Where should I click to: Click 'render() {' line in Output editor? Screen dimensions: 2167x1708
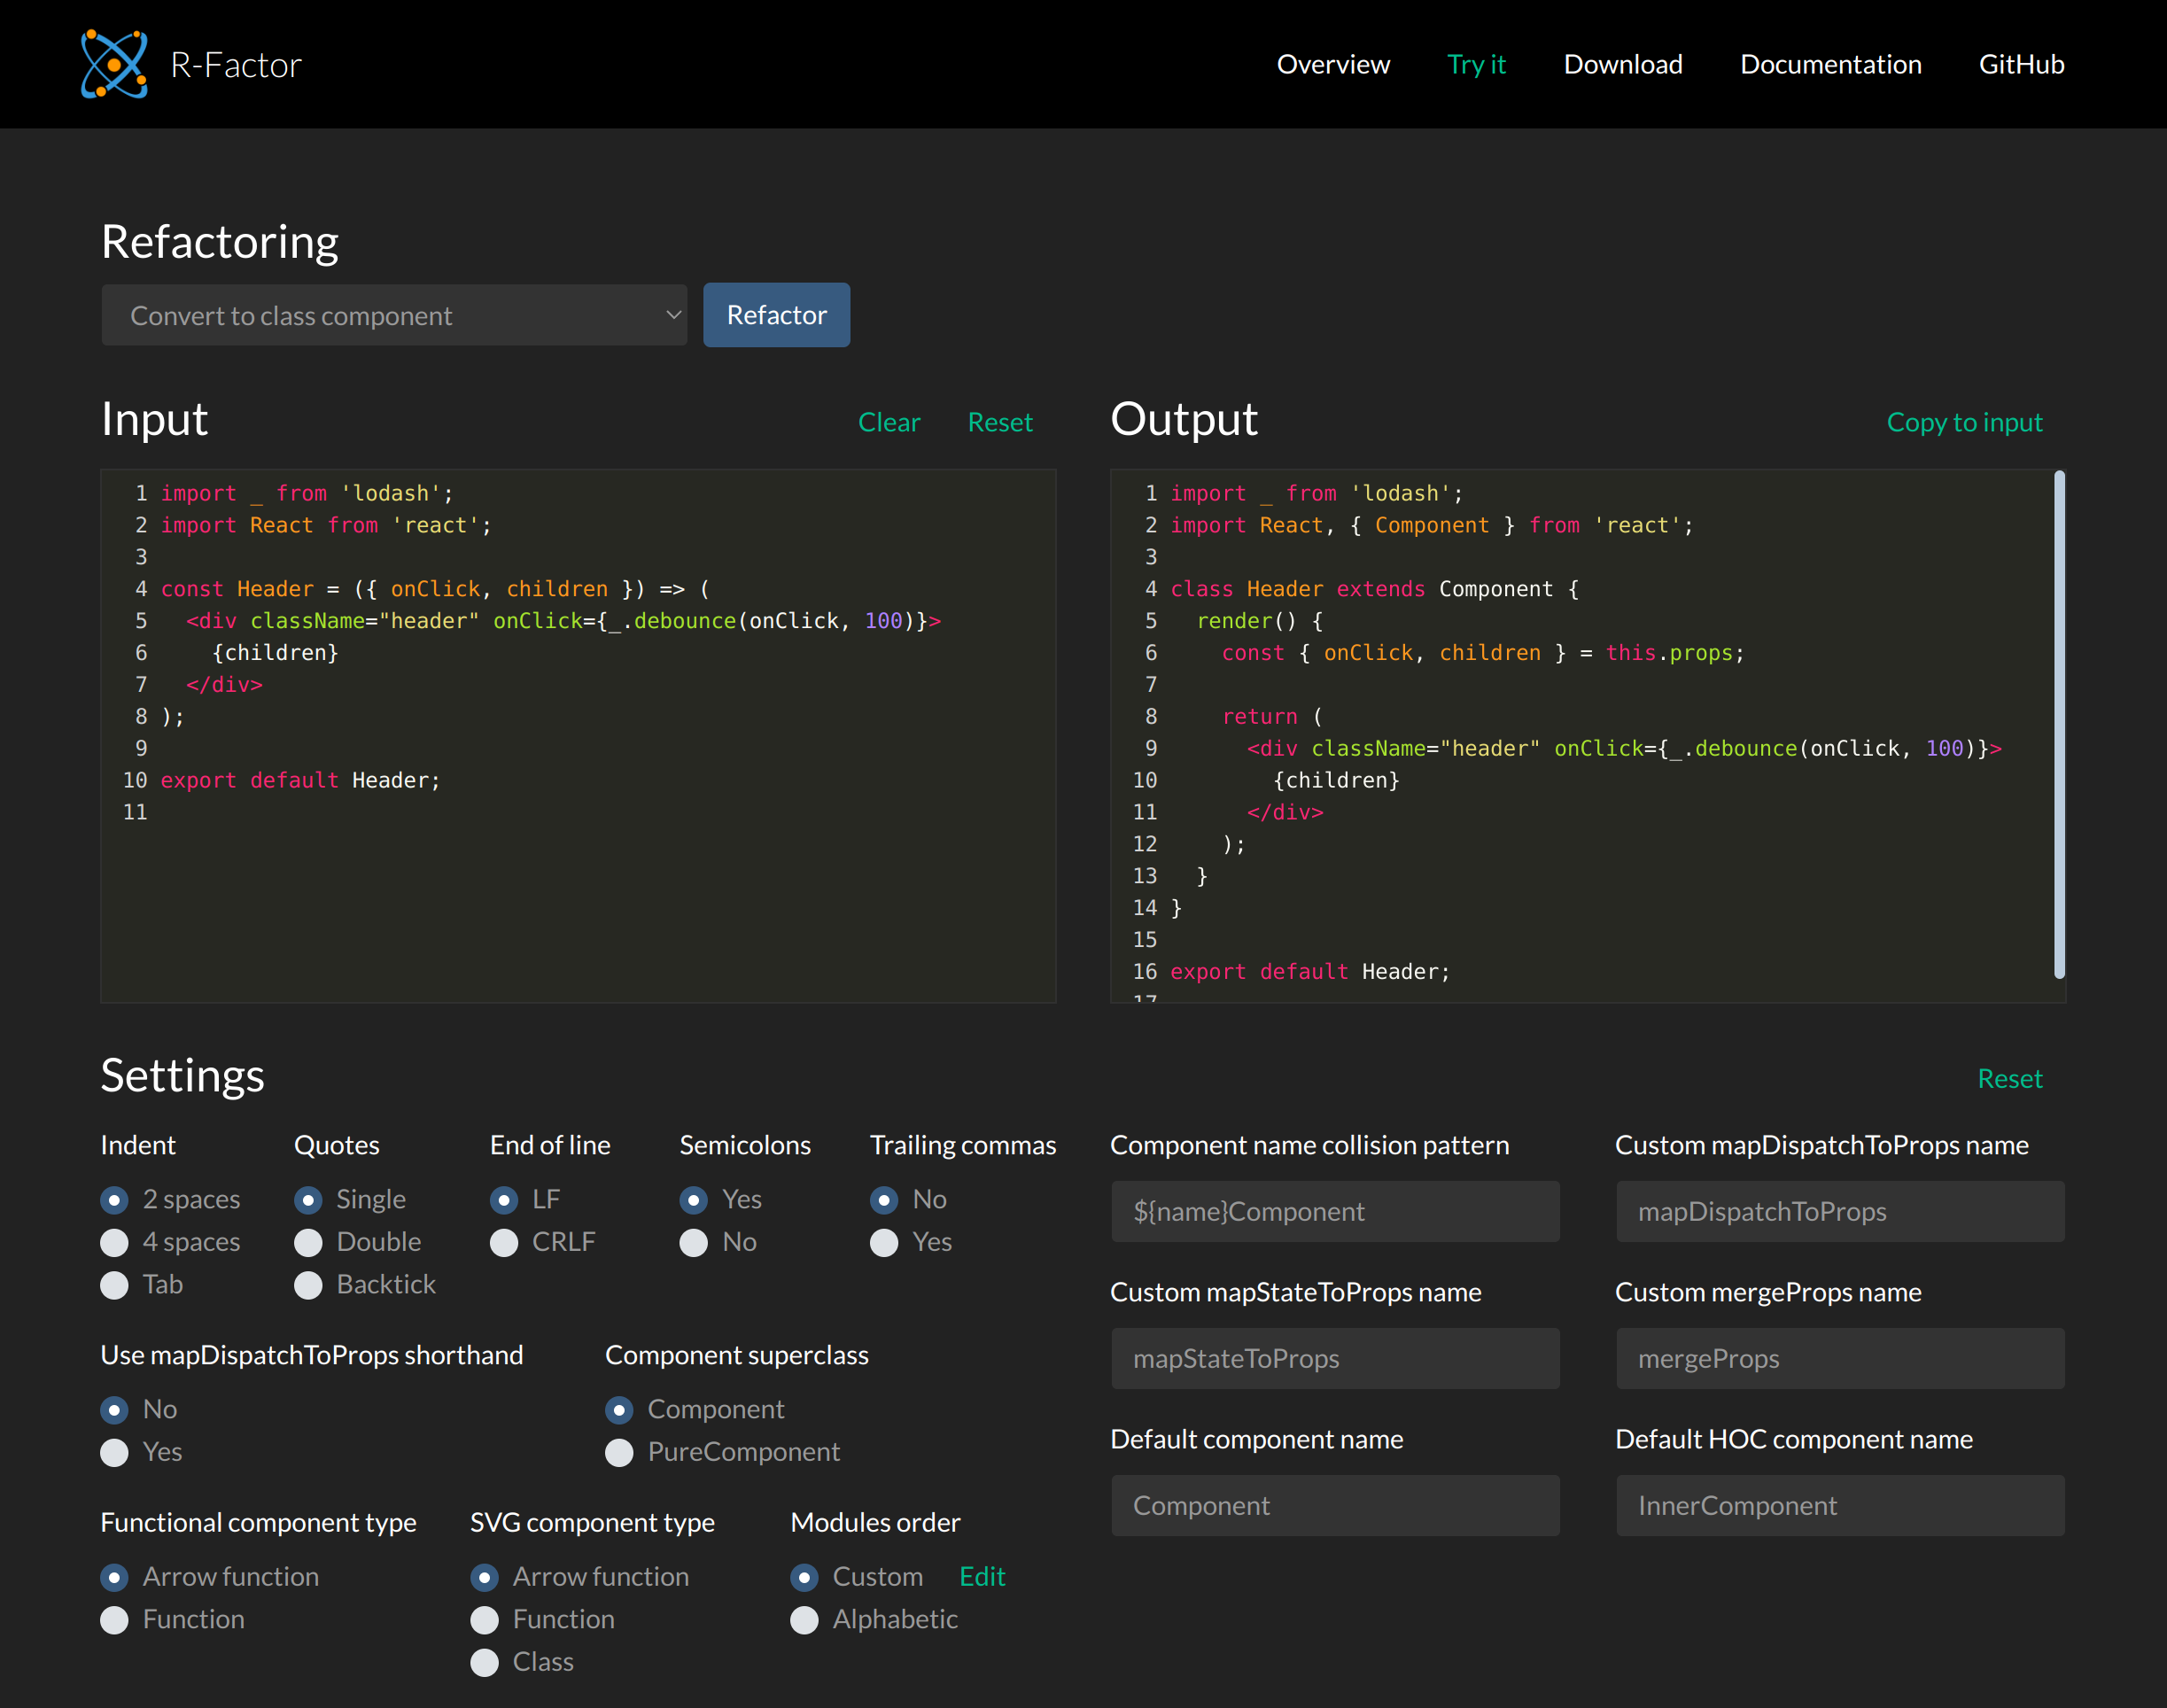[x=1260, y=621]
